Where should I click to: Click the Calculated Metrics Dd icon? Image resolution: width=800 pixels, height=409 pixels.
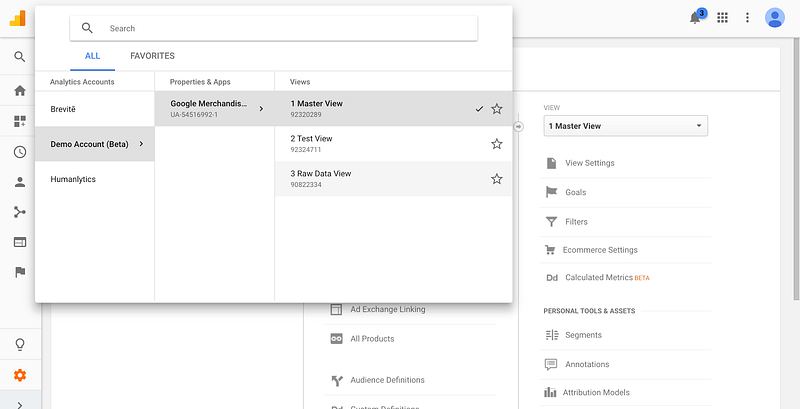[552, 278]
